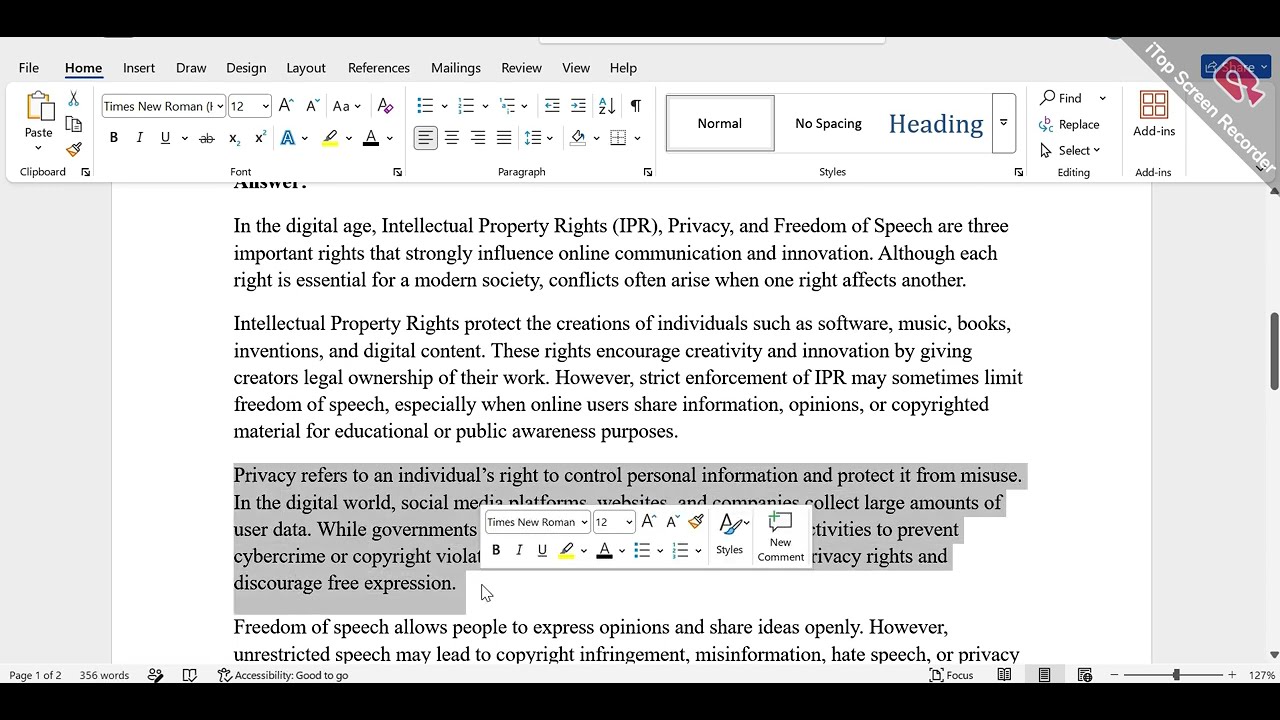The width and height of the screenshot is (1280, 720).
Task: Cut selection with scissors icon
Action: click(73, 99)
